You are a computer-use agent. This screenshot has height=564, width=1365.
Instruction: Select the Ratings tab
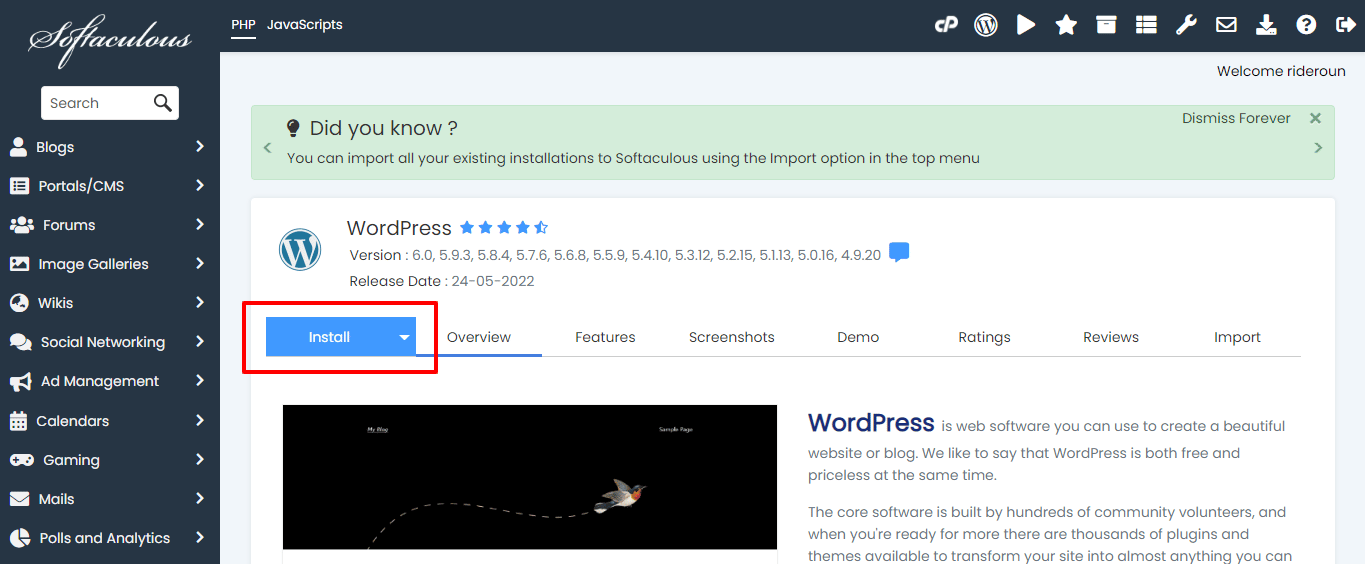[984, 337]
